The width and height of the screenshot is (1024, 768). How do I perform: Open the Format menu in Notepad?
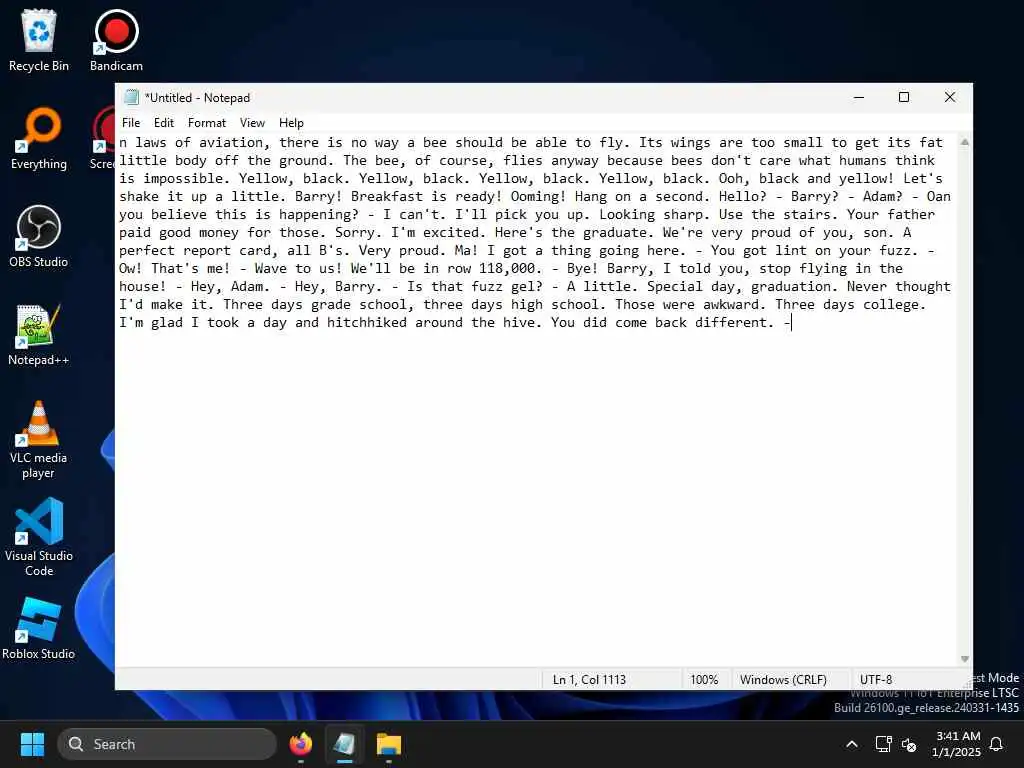206,123
